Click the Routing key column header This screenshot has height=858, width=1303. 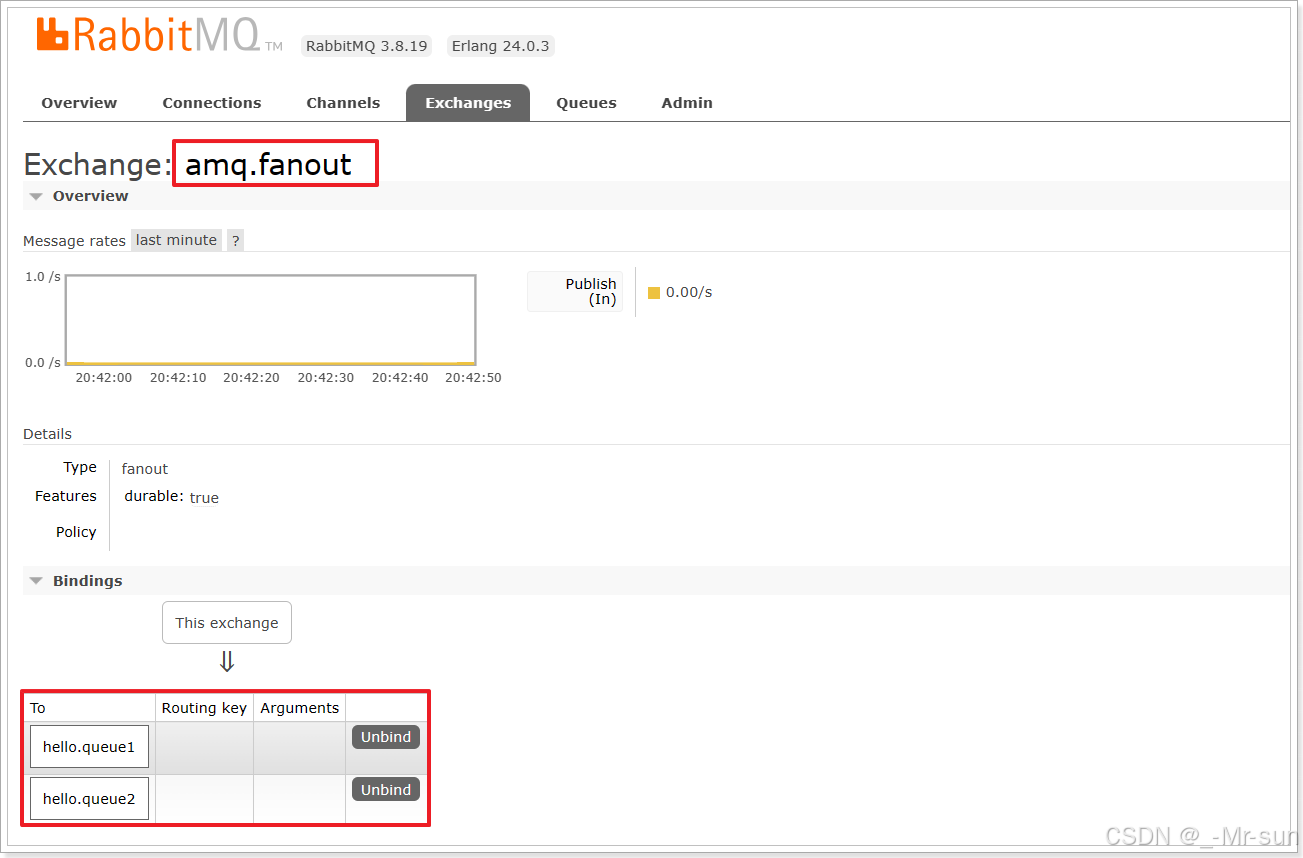204,708
